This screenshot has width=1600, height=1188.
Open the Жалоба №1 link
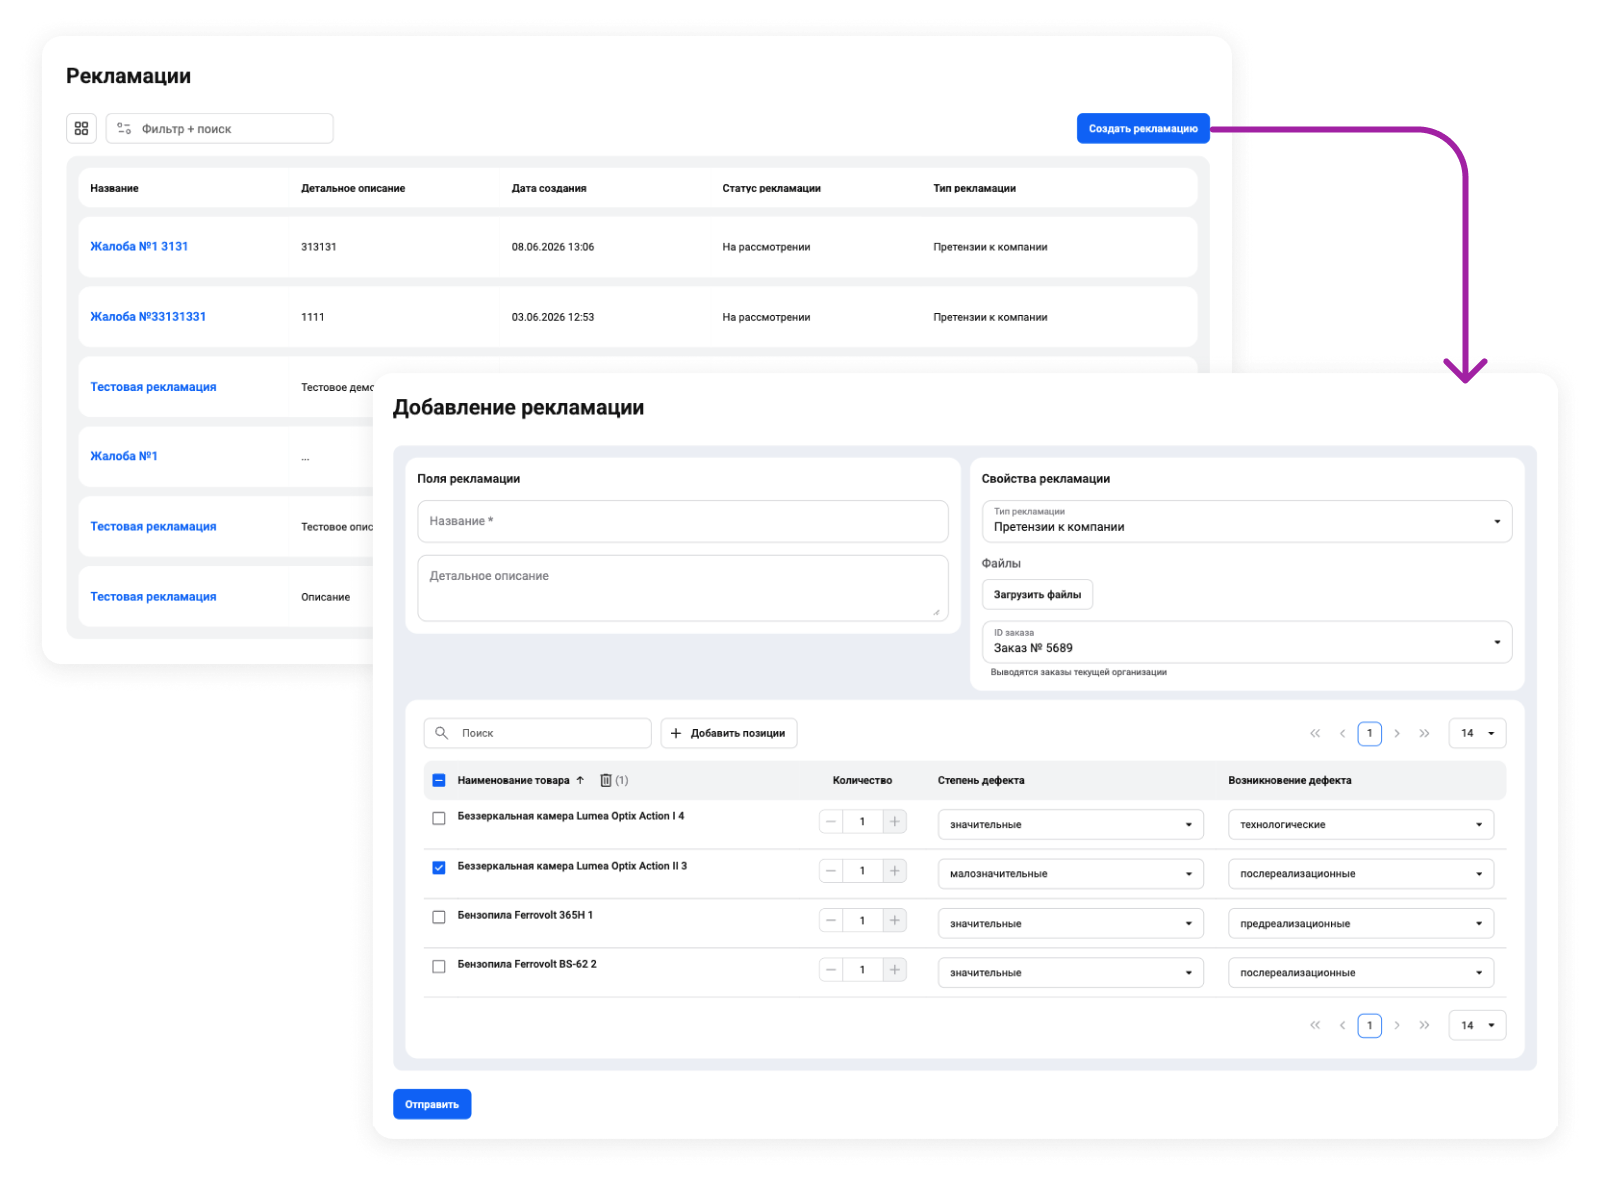tap(124, 456)
